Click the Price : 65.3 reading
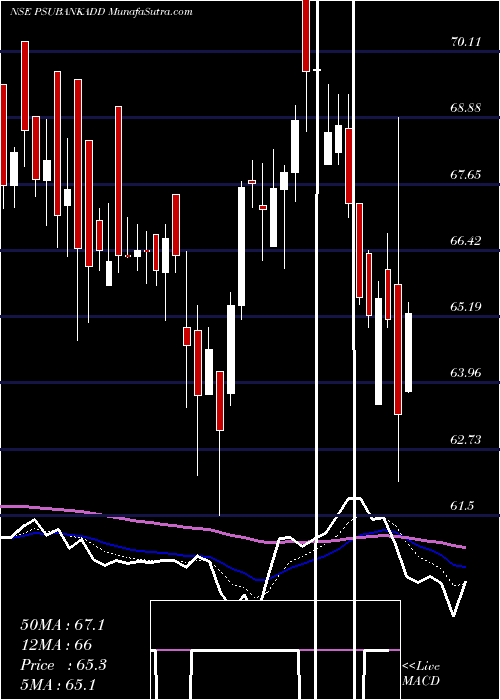The width and height of the screenshot is (500, 700). click(x=63, y=665)
